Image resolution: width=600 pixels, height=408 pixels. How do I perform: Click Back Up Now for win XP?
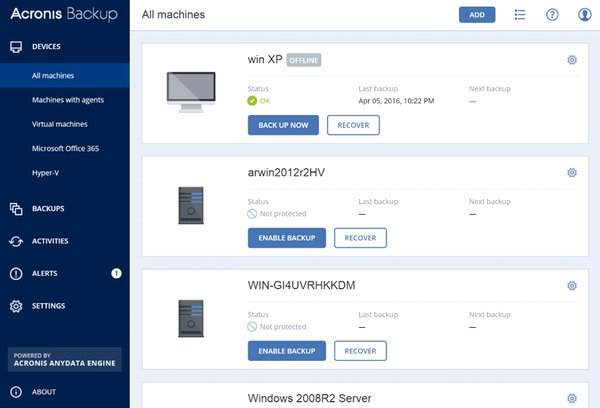pyautogui.click(x=283, y=125)
